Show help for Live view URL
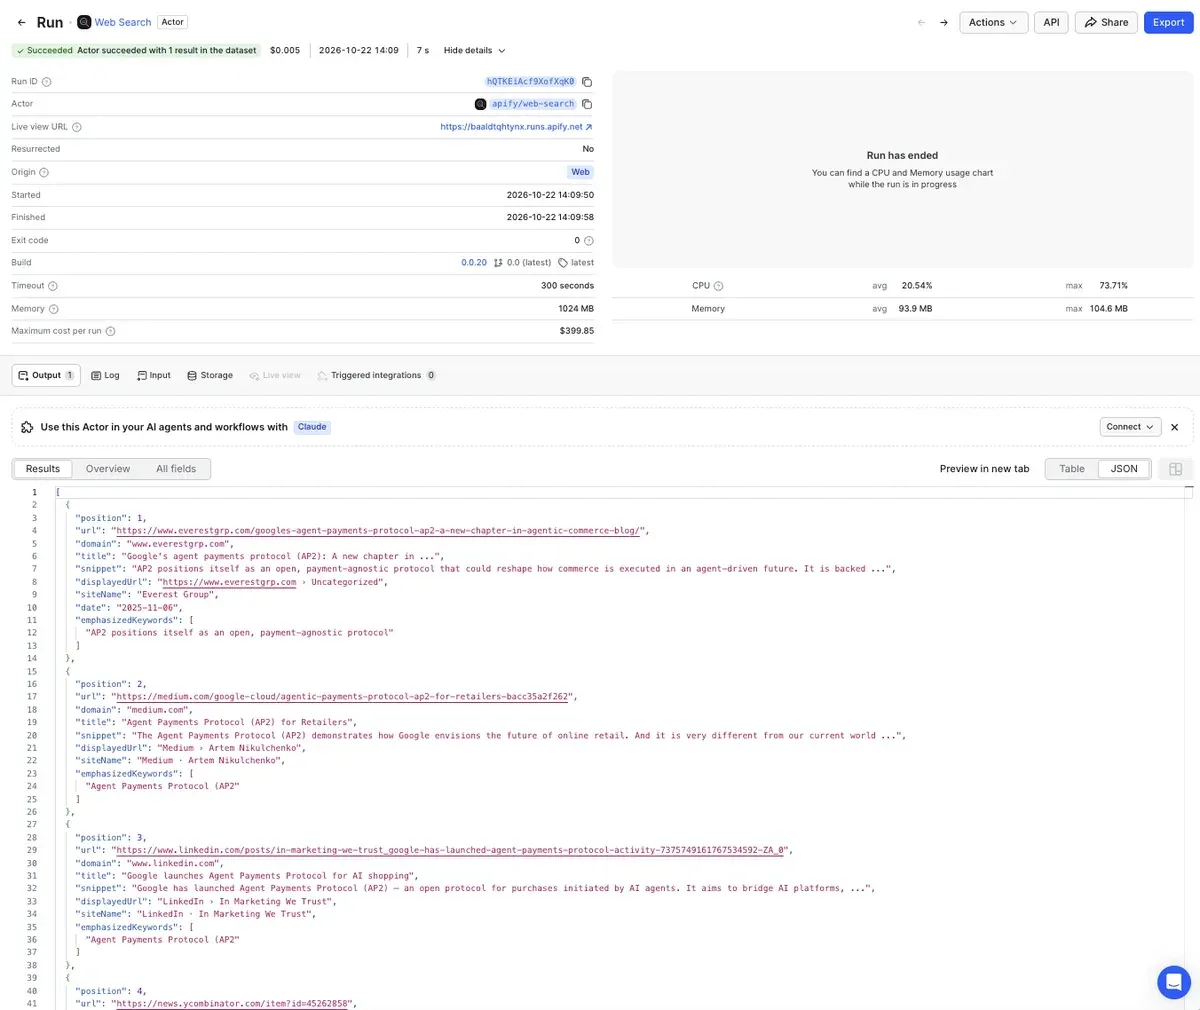The height and width of the screenshot is (1010, 1200). 77,127
